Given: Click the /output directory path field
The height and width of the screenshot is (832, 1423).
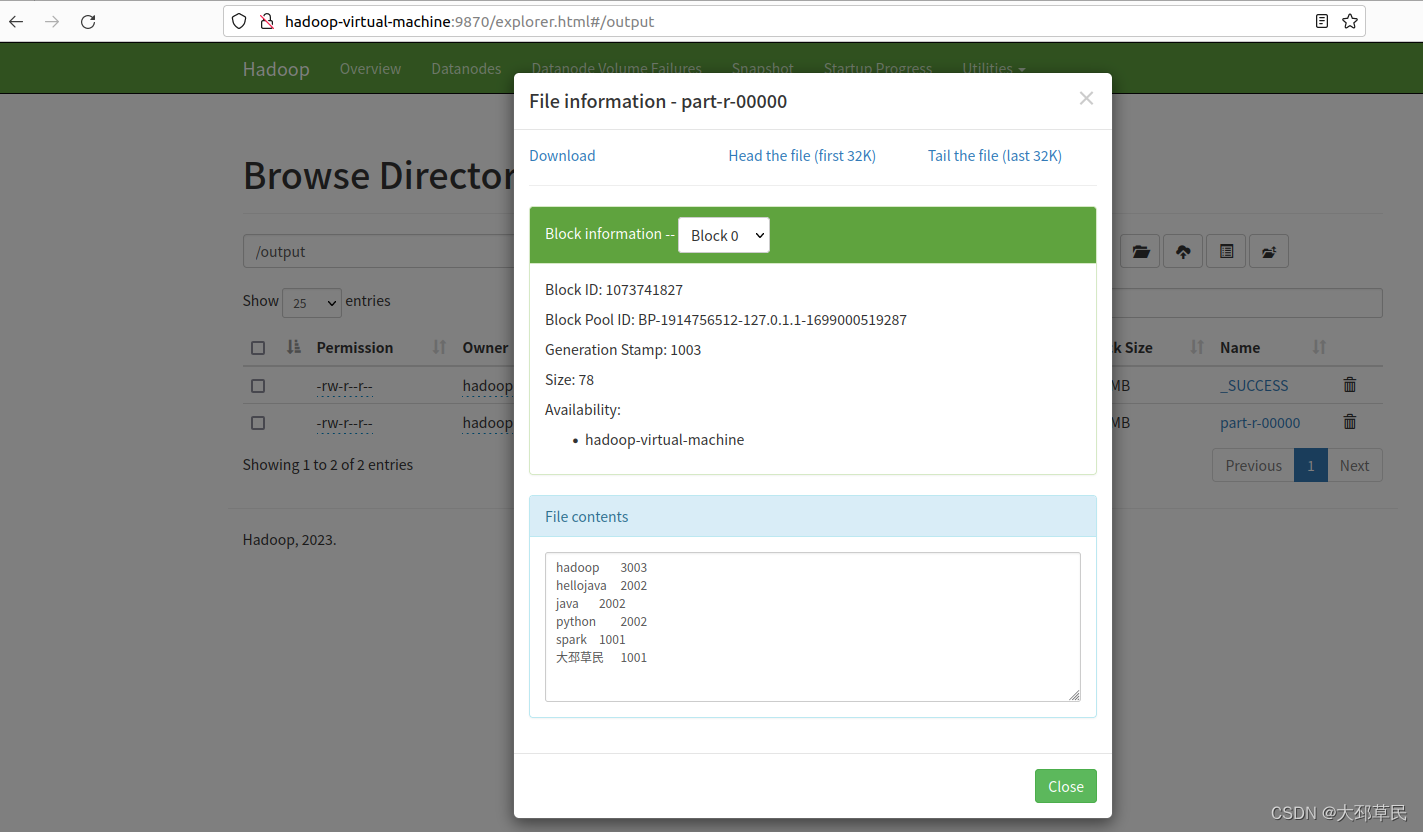Looking at the screenshot, I should 378,251.
